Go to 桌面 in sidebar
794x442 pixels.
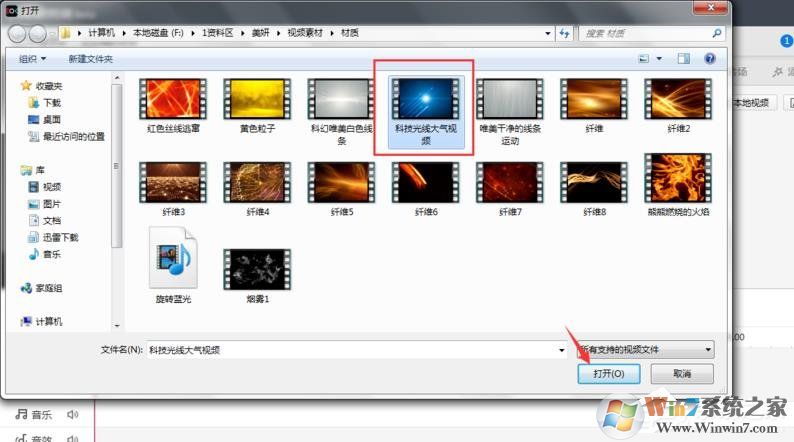pyautogui.click(x=45, y=119)
